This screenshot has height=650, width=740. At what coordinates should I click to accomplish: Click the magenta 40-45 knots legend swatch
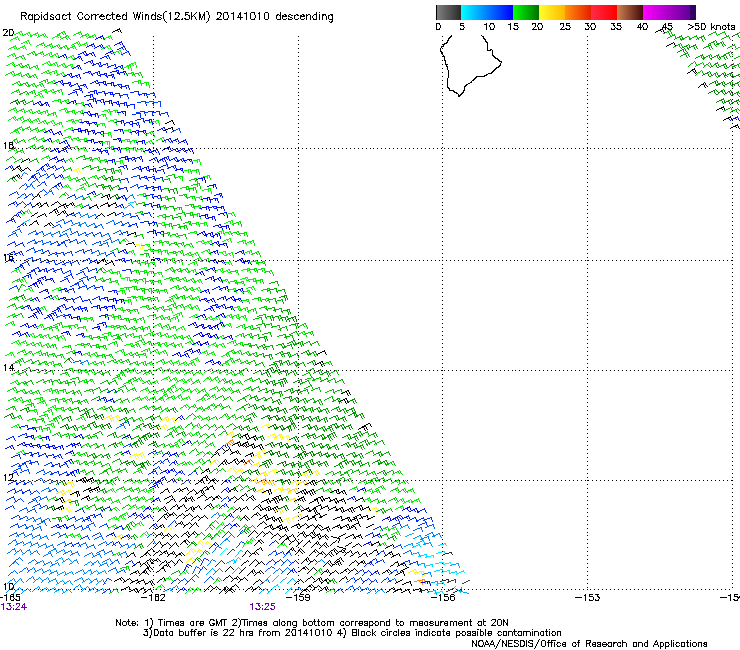656,12
